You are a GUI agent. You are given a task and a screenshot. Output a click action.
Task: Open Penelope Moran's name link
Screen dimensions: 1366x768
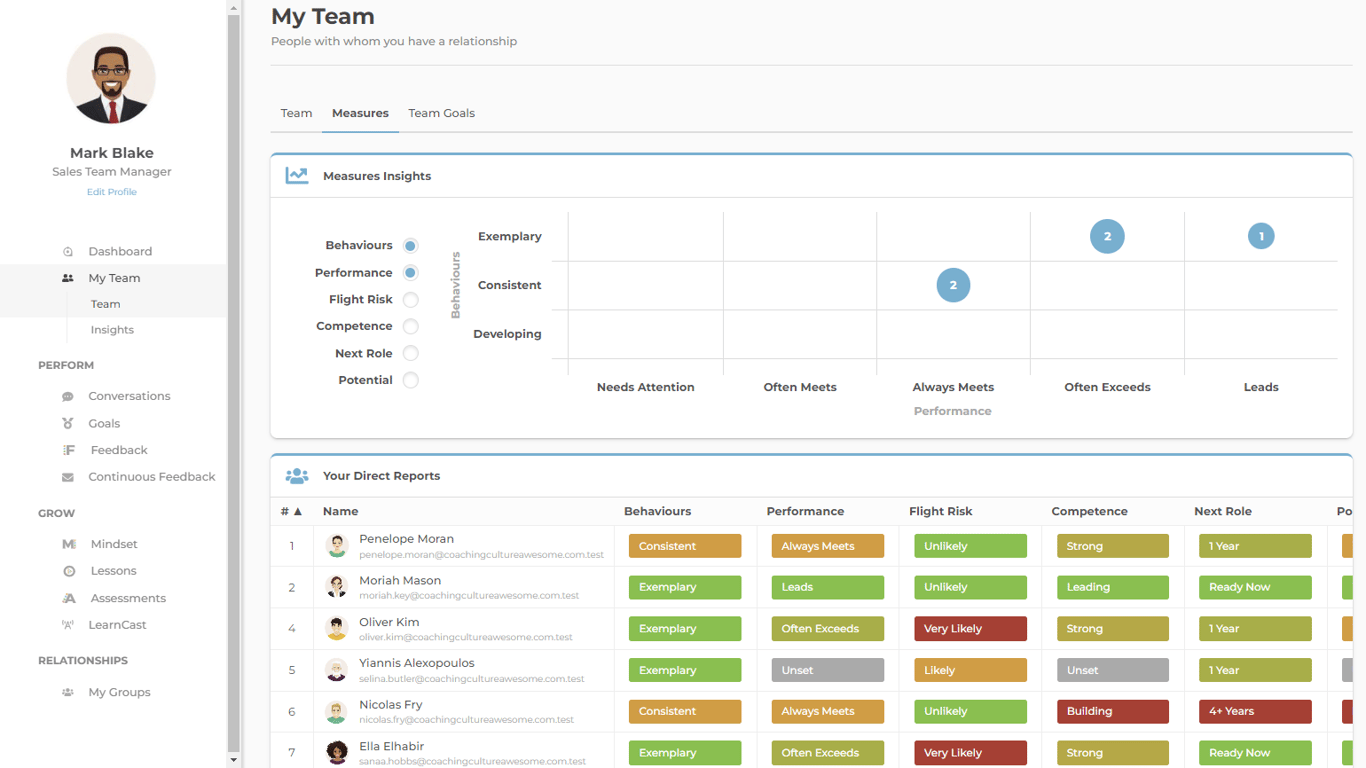pyautogui.click(x=406, y=539)
